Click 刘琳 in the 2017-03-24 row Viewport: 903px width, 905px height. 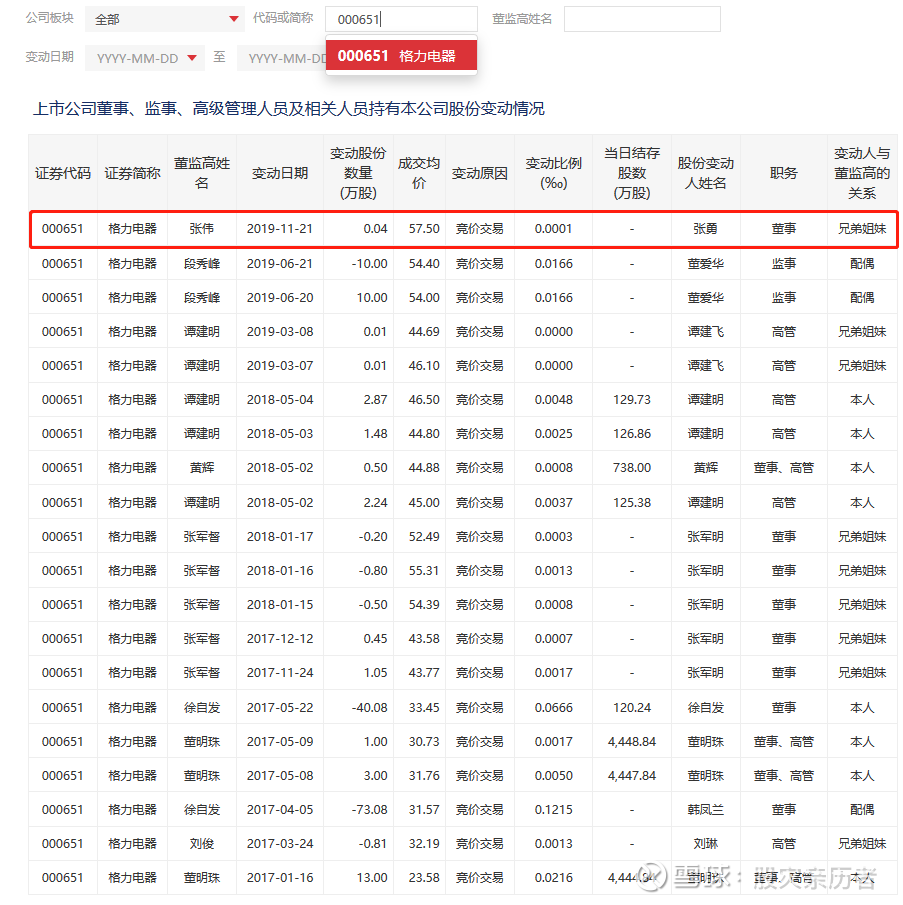coord(705,844)
